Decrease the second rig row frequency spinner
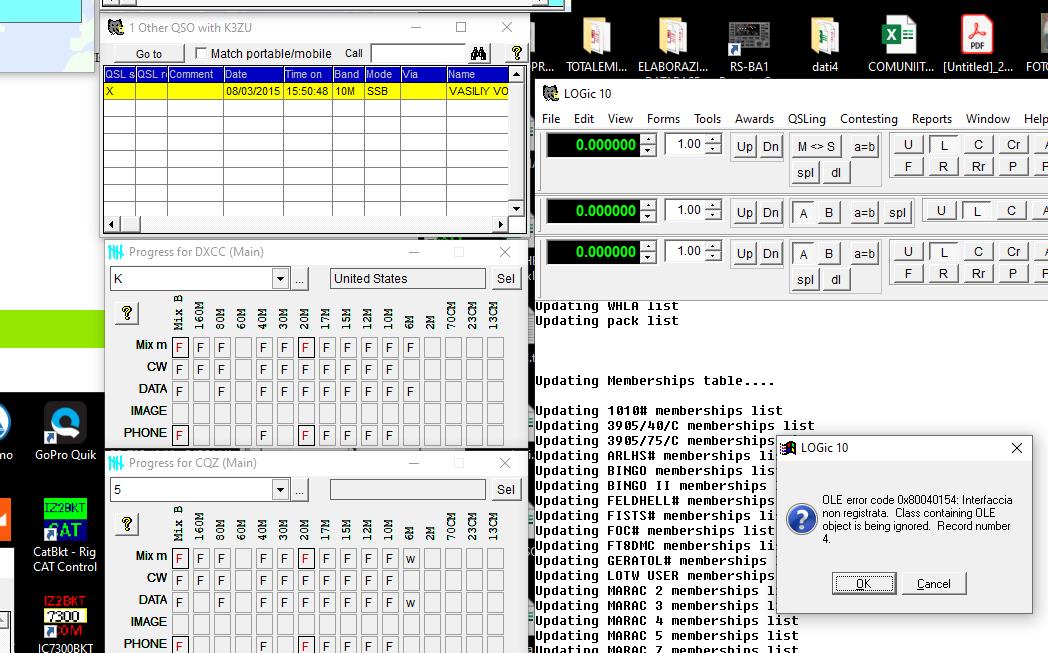The width and height of the screenshot is (1048, 653). pyautogui.click(x=648, y=217)
